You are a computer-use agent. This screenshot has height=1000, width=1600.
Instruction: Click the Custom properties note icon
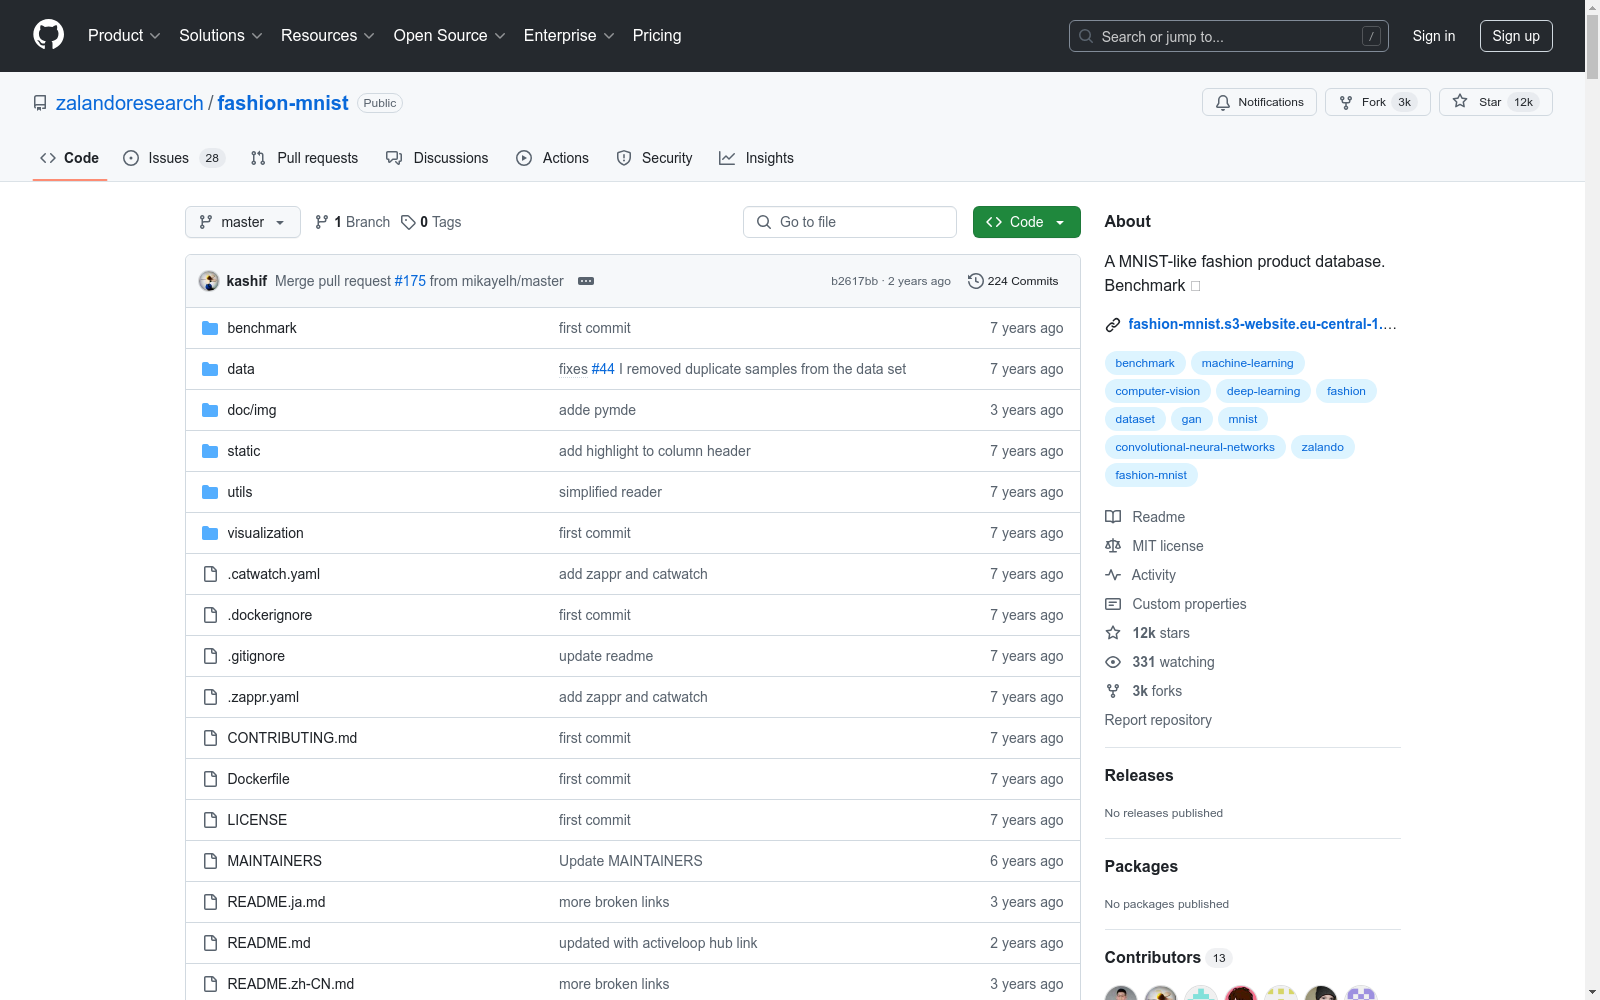pyautogui.click(x=1113, y=604)
